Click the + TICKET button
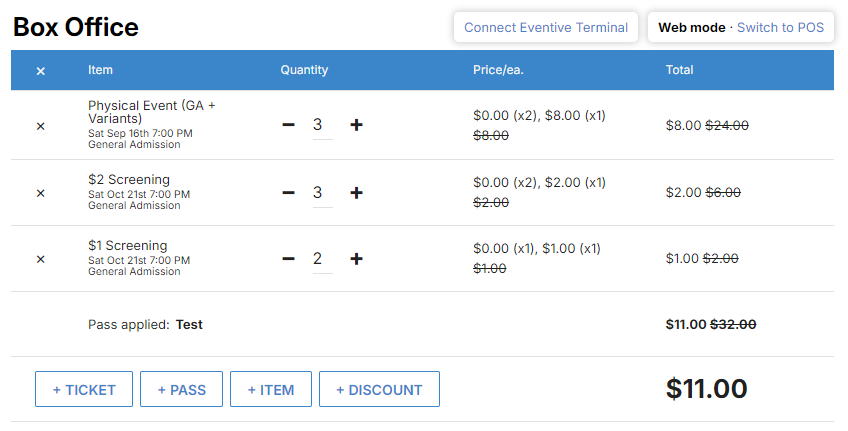The height and width of the screenshot is (431, 848). click(84, 389)
